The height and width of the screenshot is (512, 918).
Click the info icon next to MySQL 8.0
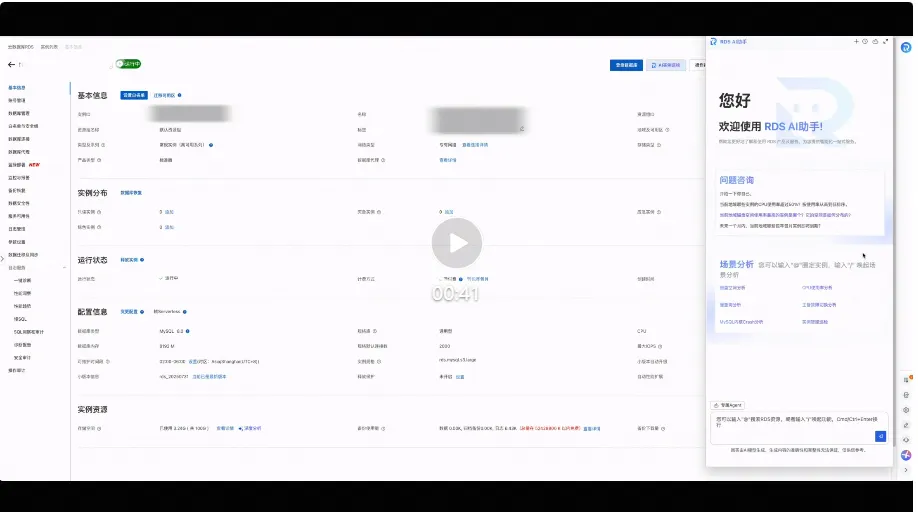tap(187, 331)
